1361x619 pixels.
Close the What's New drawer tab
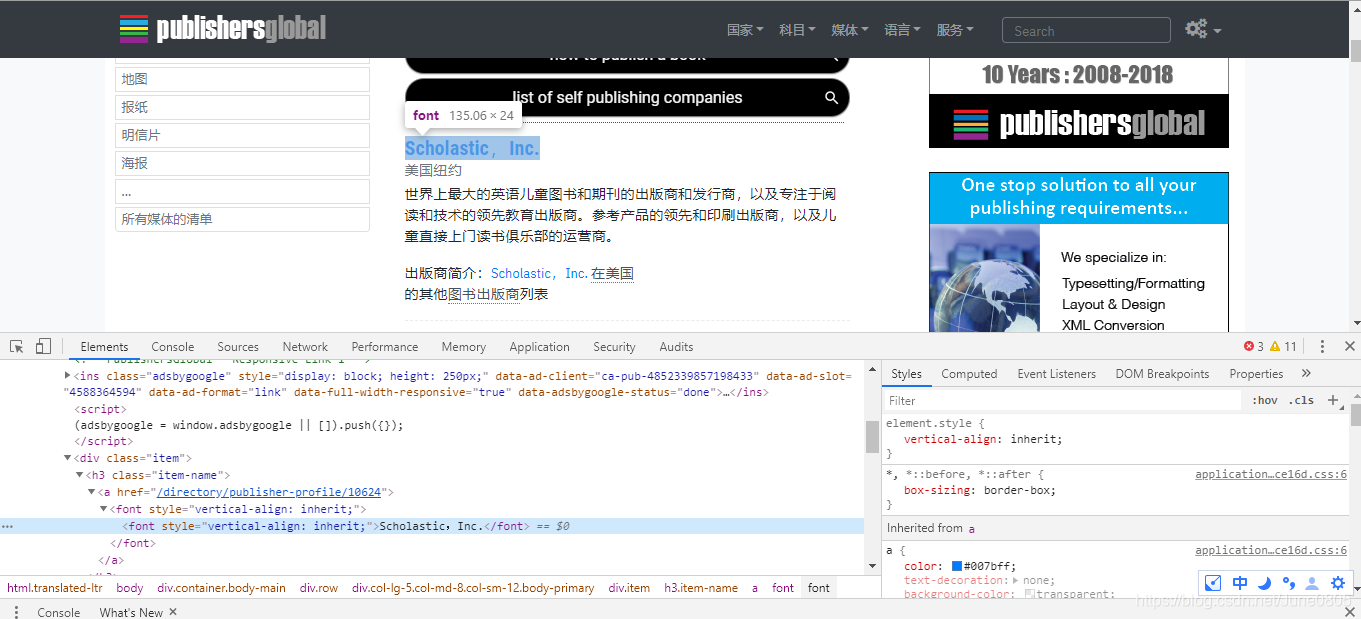coord(173,612)
